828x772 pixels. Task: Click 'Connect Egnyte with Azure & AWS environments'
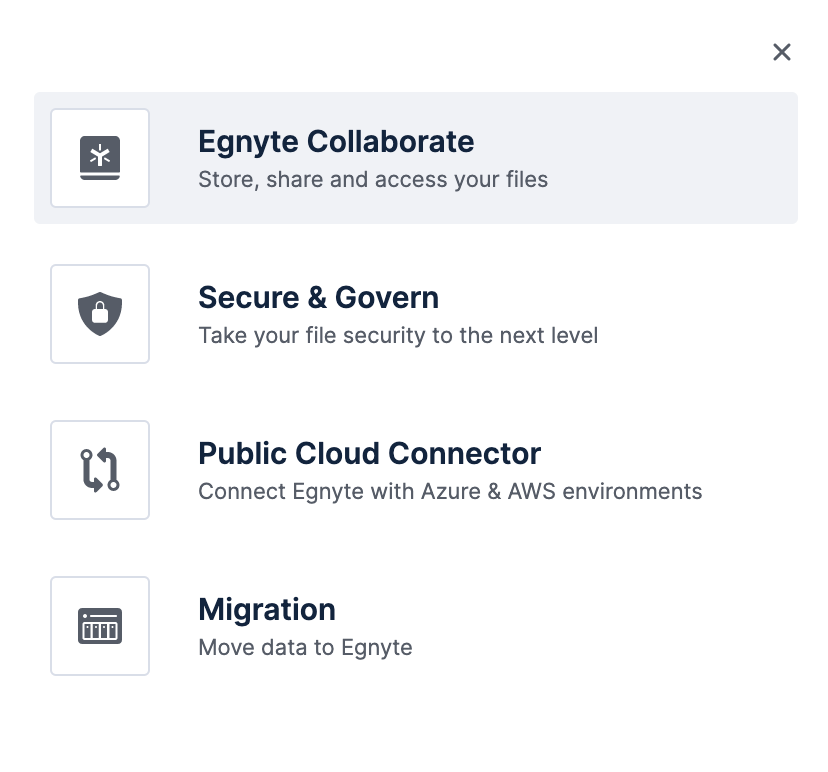[450, 492]
